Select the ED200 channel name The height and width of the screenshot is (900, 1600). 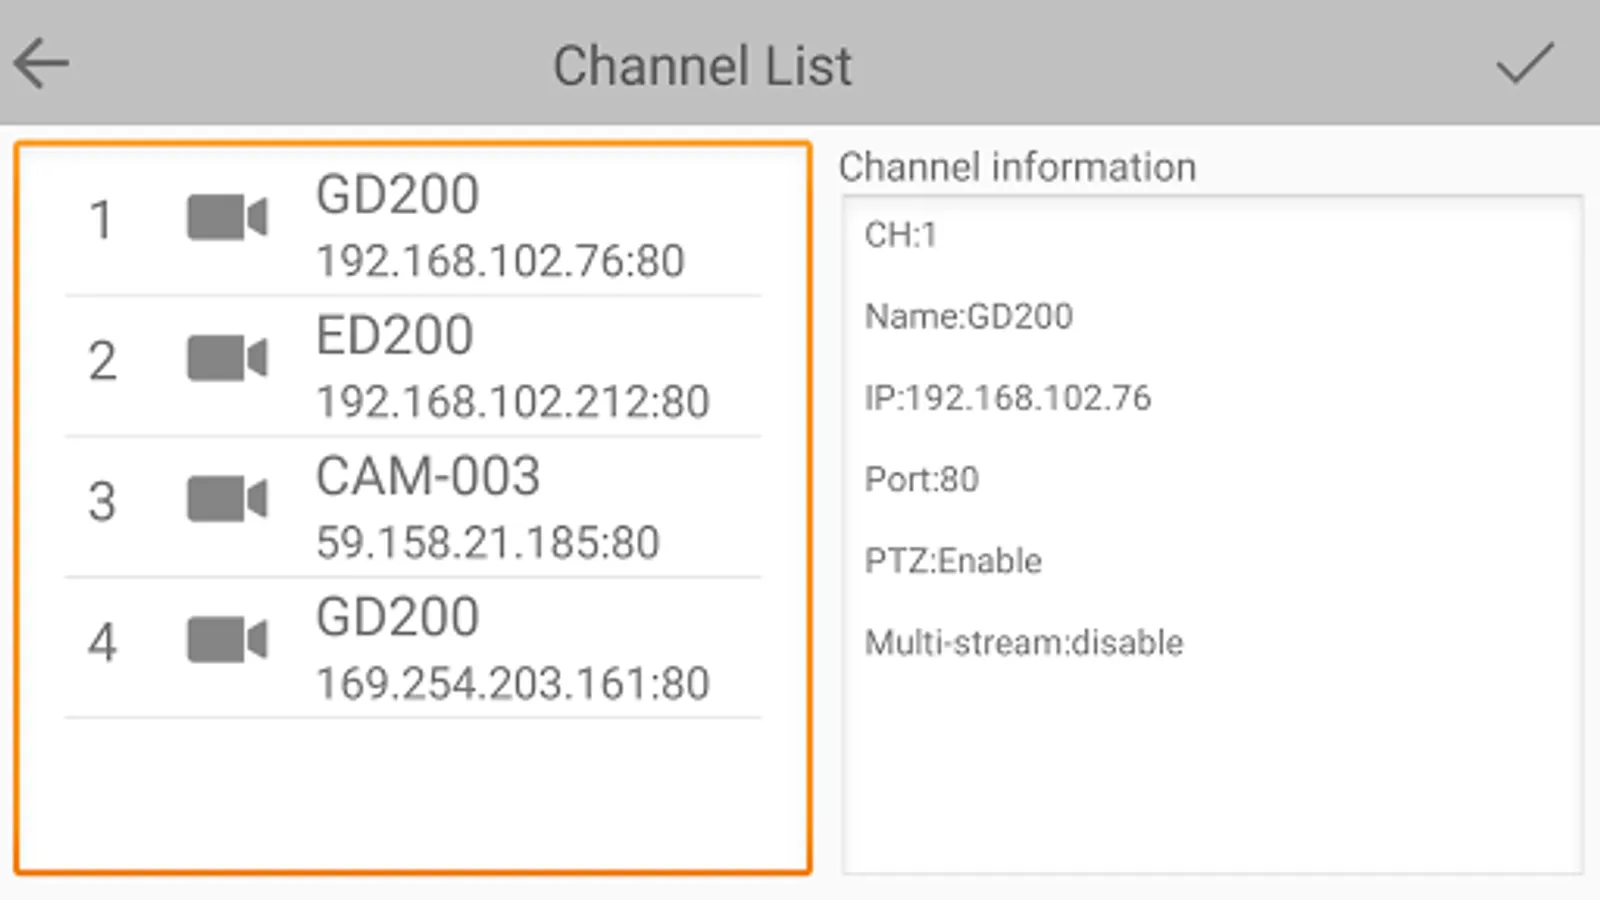pos(395,336)
